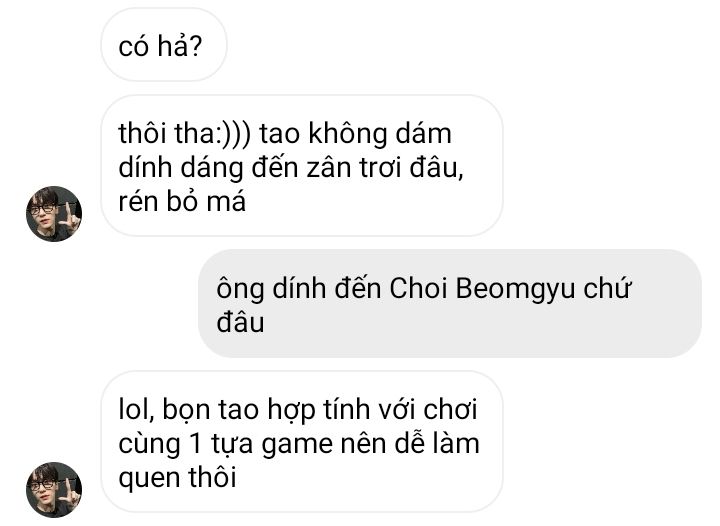Click the word "chứ" in the gray bubble
The image size is (720, 526).
point(608,288)
